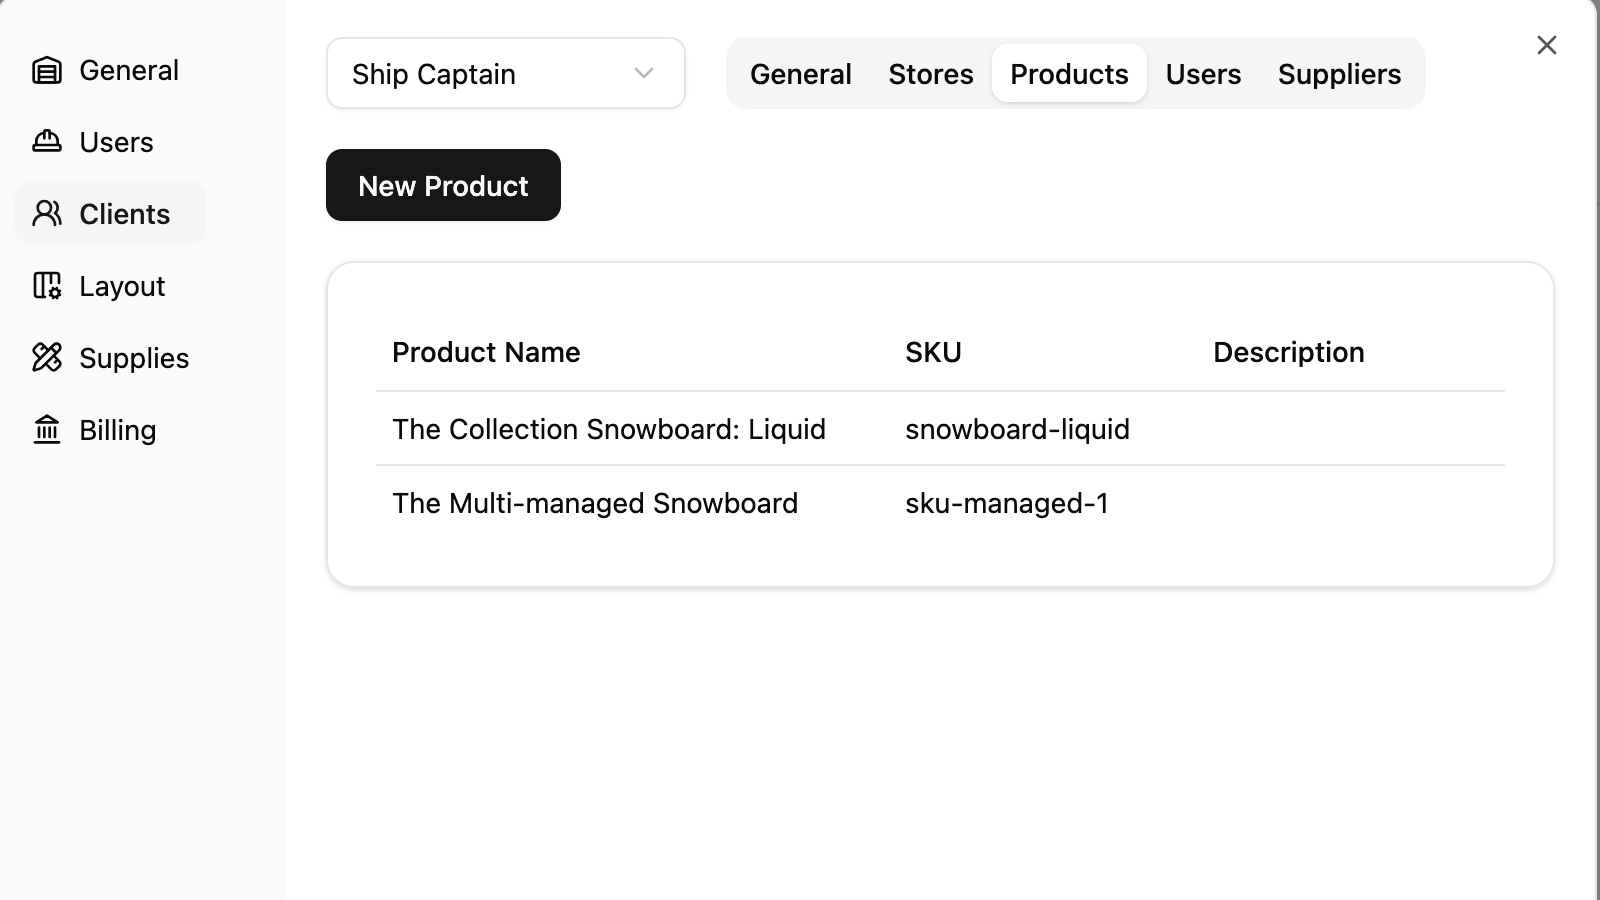Open the Suppliers tab
The width and height of the screenshot is (1600, 900).
[1339, 73]
